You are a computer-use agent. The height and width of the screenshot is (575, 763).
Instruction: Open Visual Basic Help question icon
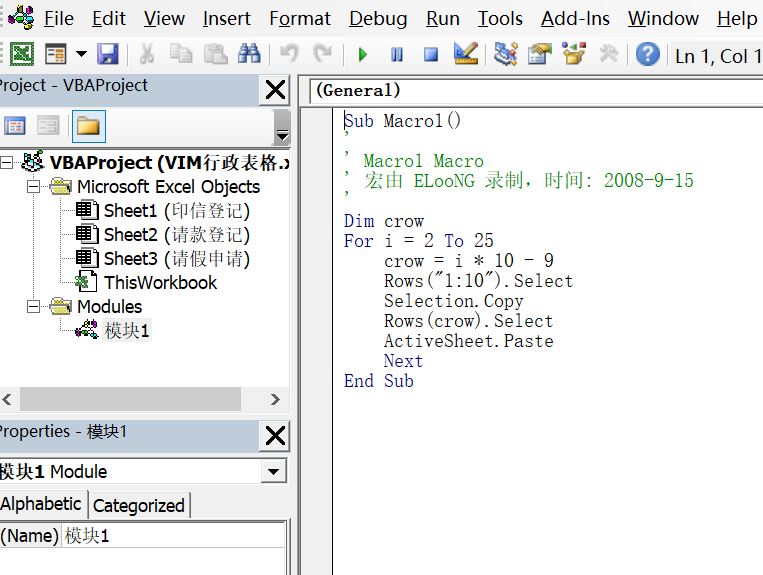point(648,54)
